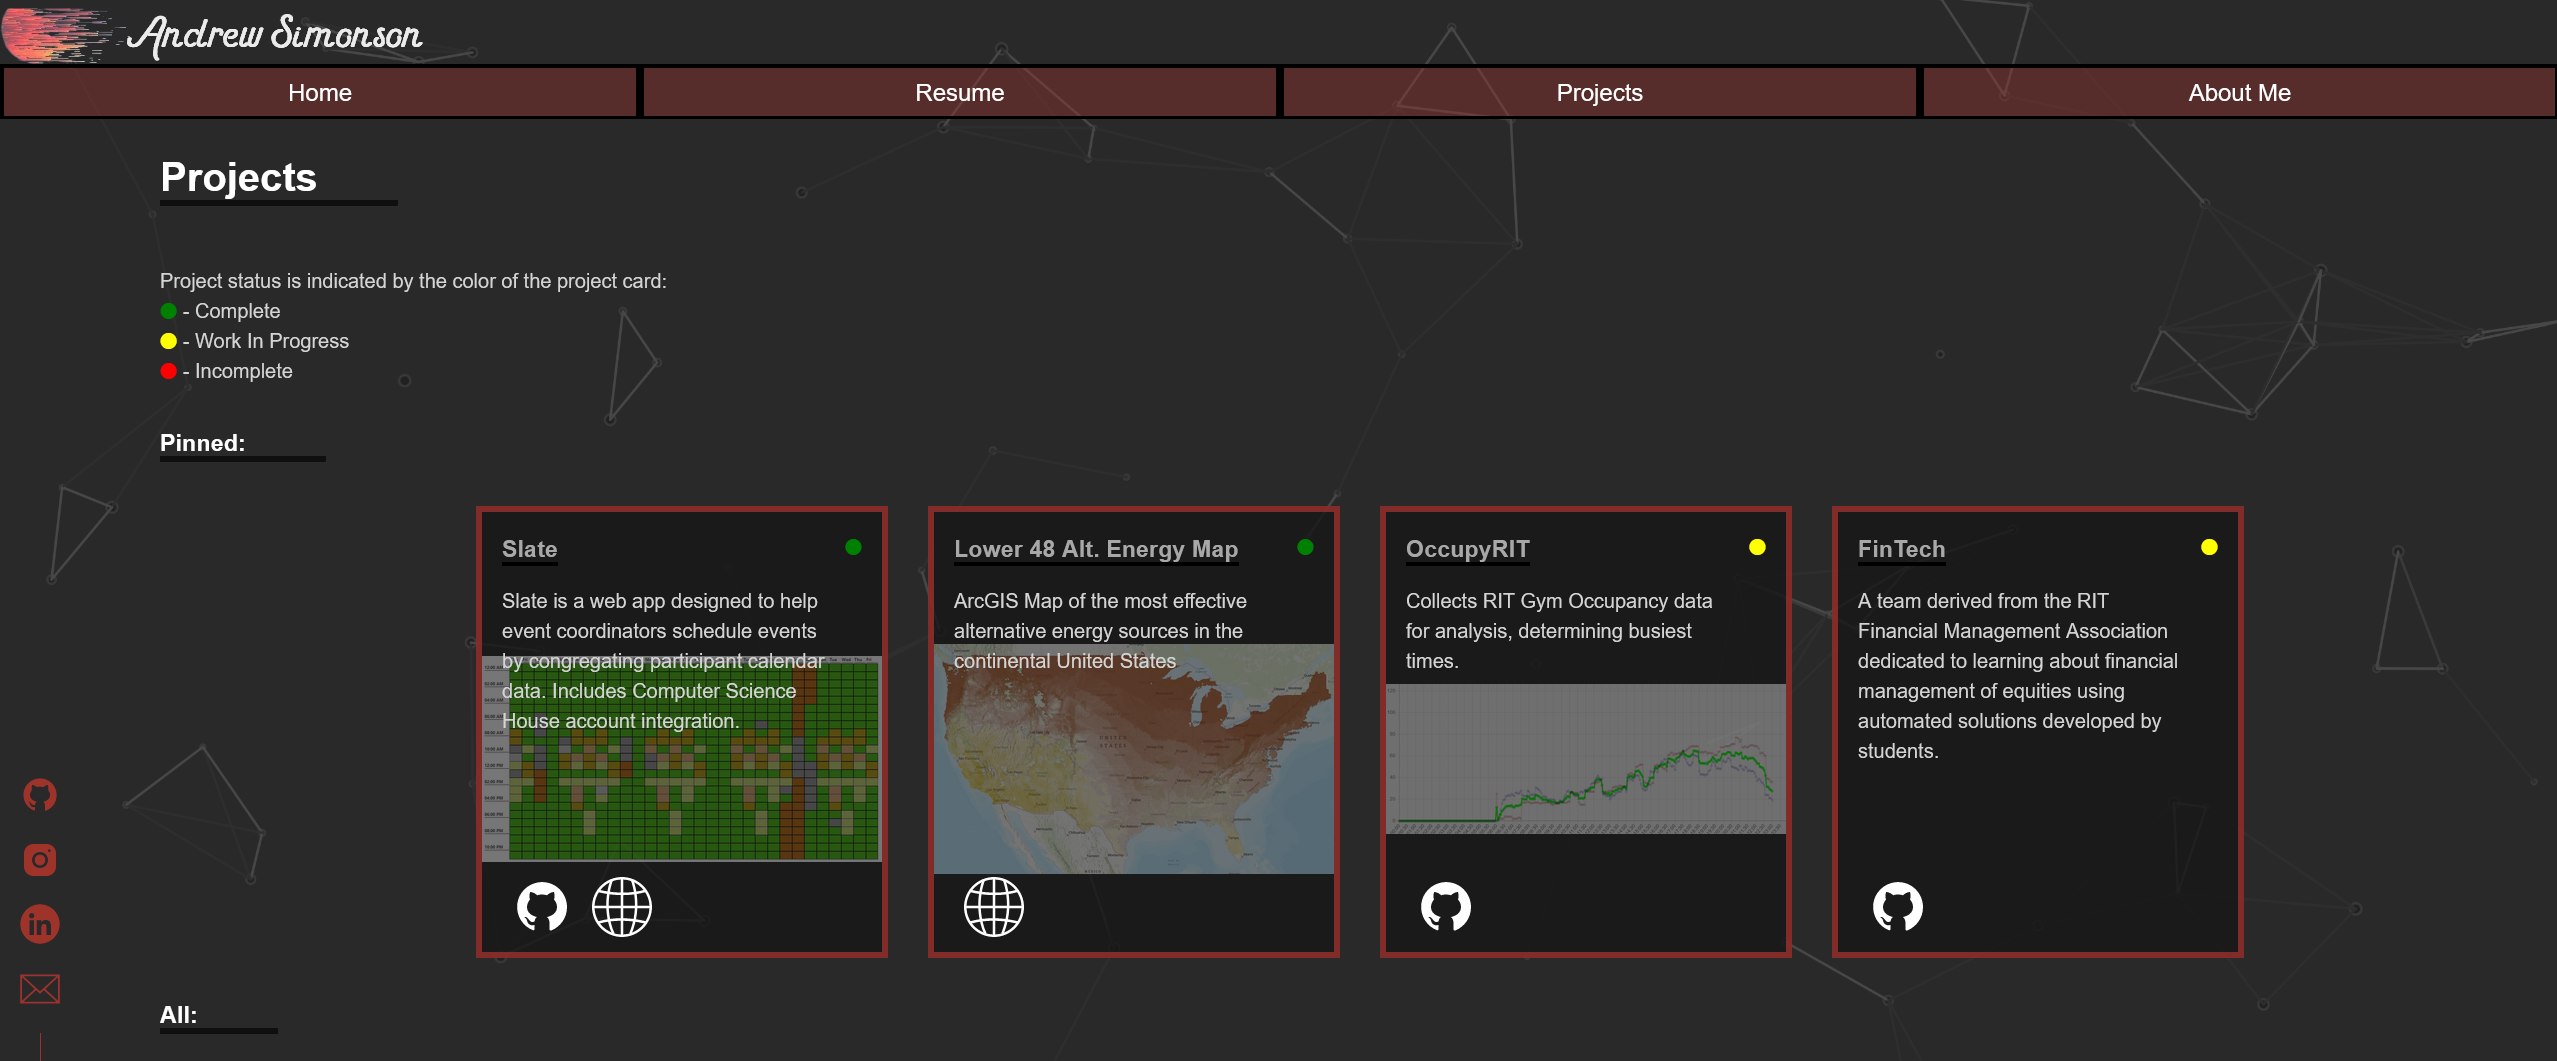Viewport: 2557px width, 1061px height.
Task: Open OccupyRIT card's GitHub icon
Action: pos(1446,907)
